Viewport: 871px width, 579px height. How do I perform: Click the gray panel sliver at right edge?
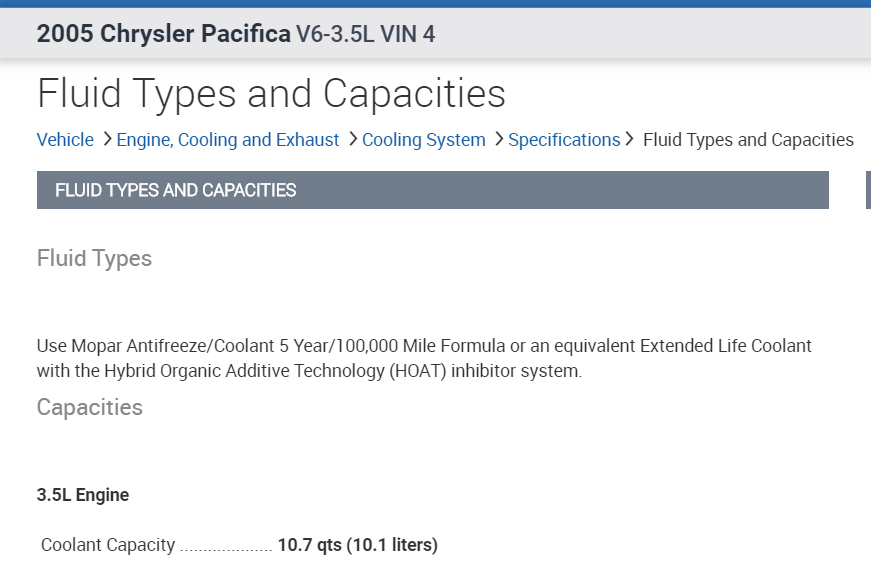[x=867, y=190]
